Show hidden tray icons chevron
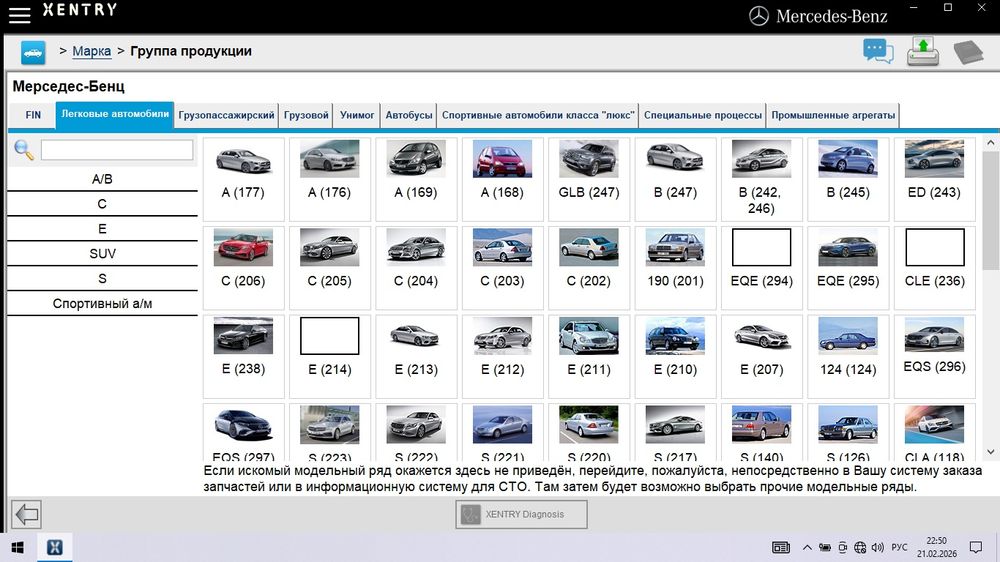Image resolution: width=1000 pixels, height=562 pixels. [x=807, y=547]
